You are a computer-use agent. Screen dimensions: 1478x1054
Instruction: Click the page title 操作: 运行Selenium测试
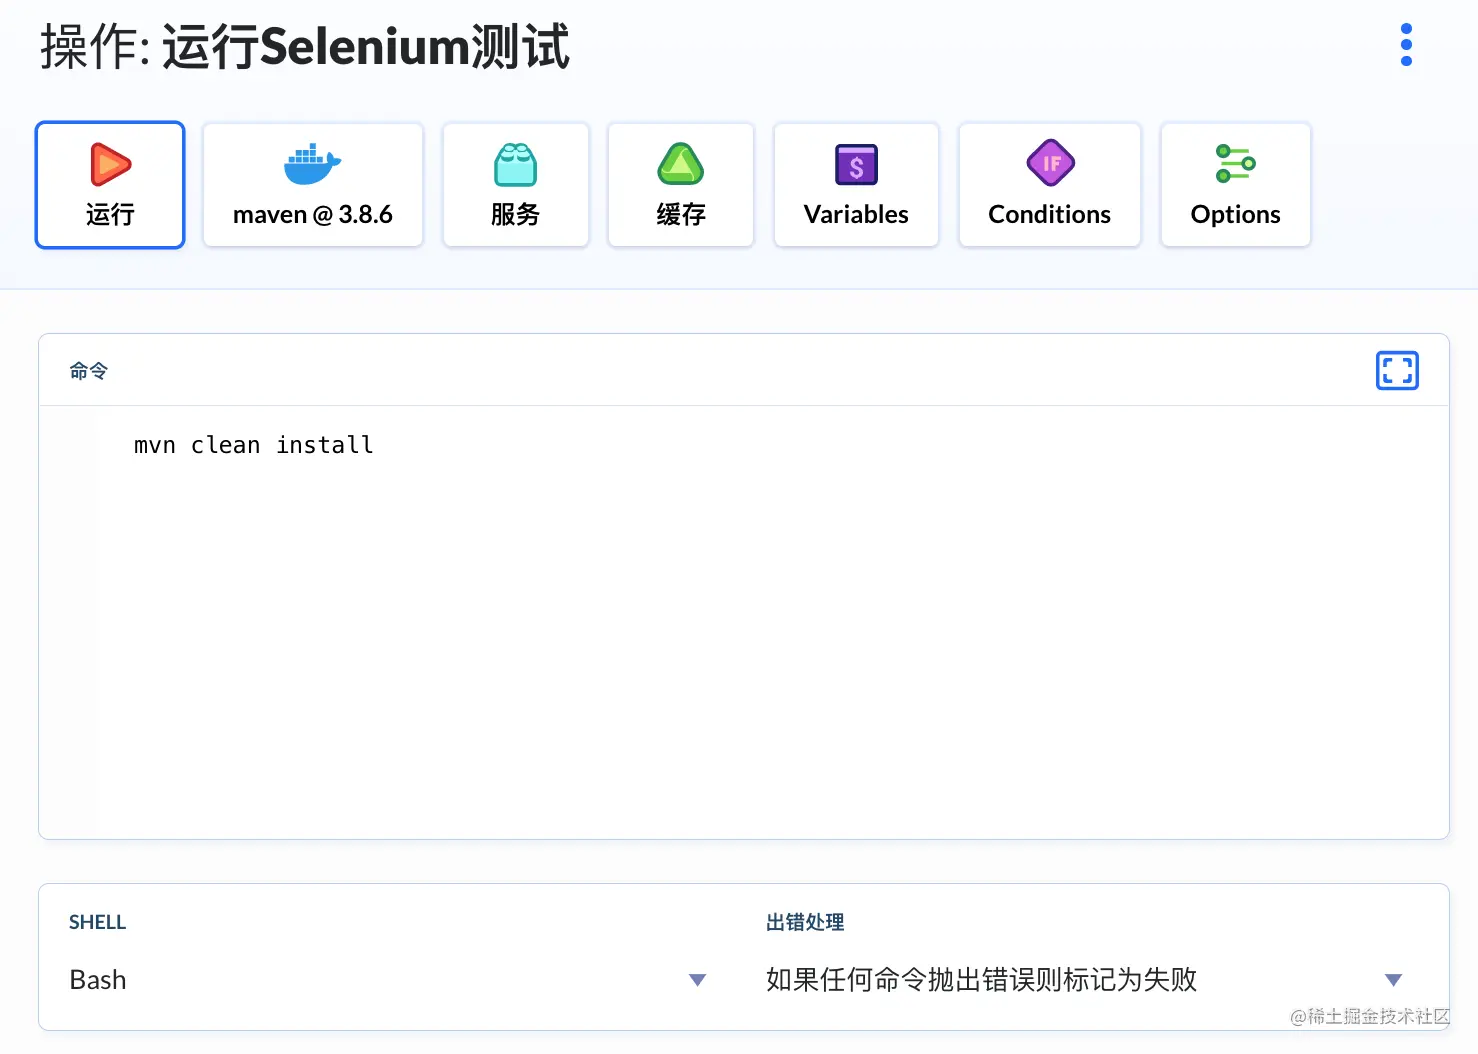click(x=305, y=46)
